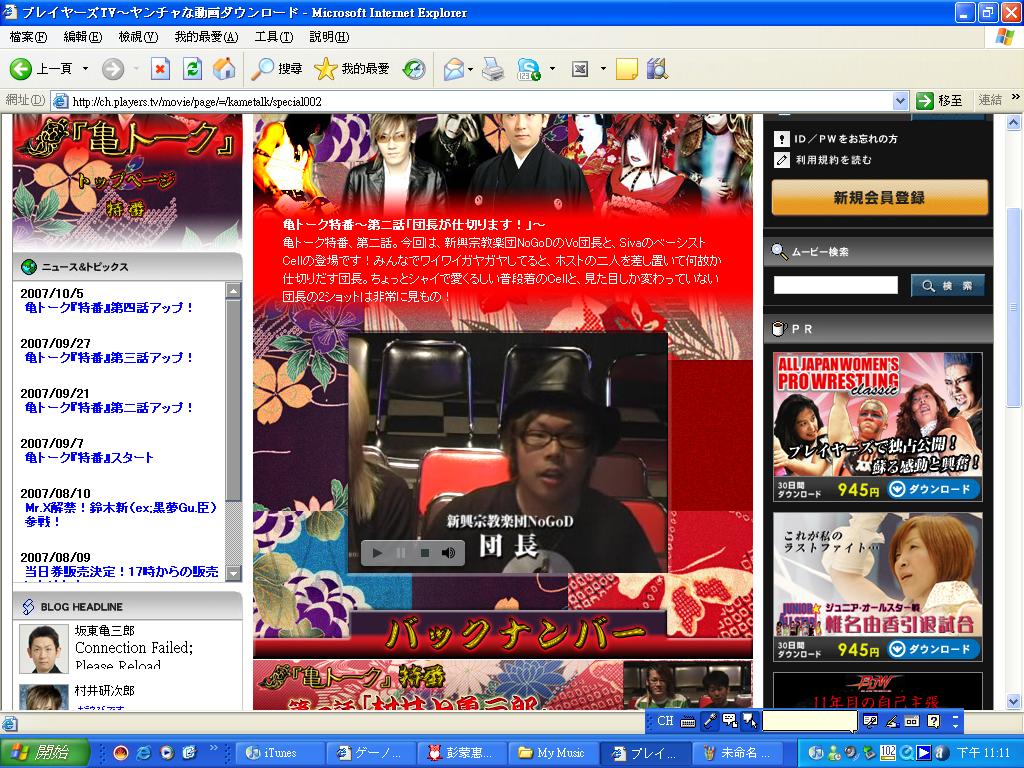The width and height of the screenshot is (1024, 768).
Task: Click the page vertical scrollbar down arrow
Action: pyautogui.click(x=1014, y=702)
